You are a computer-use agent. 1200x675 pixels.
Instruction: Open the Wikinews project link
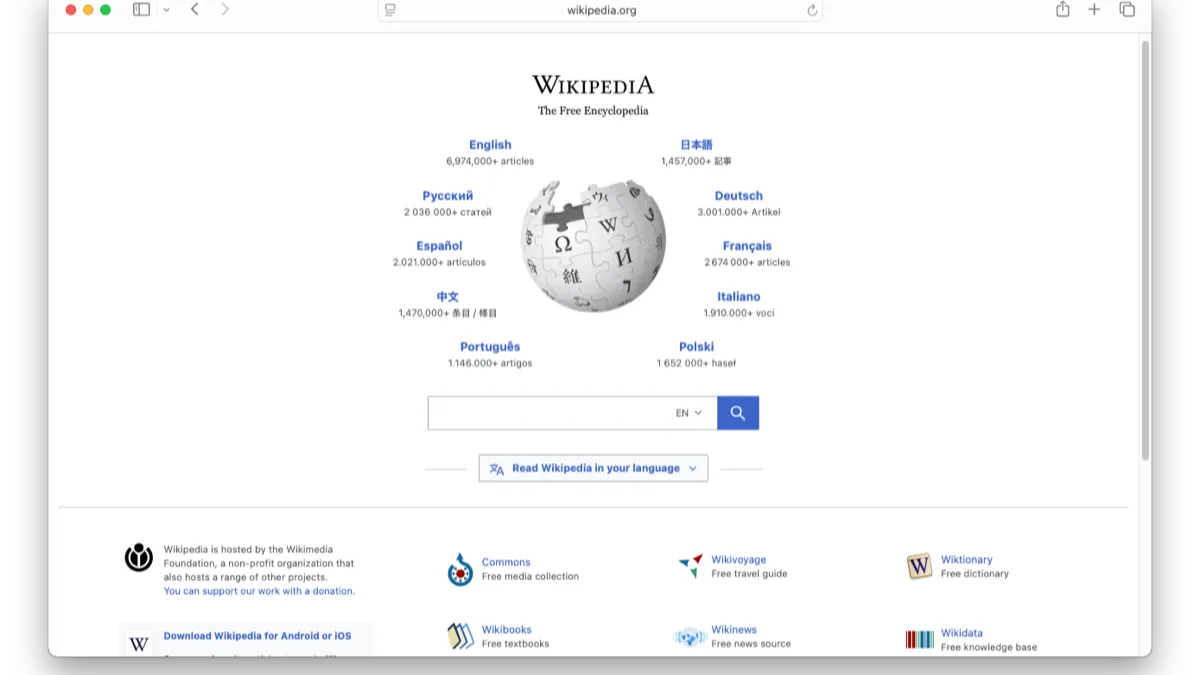pos(734,630)
